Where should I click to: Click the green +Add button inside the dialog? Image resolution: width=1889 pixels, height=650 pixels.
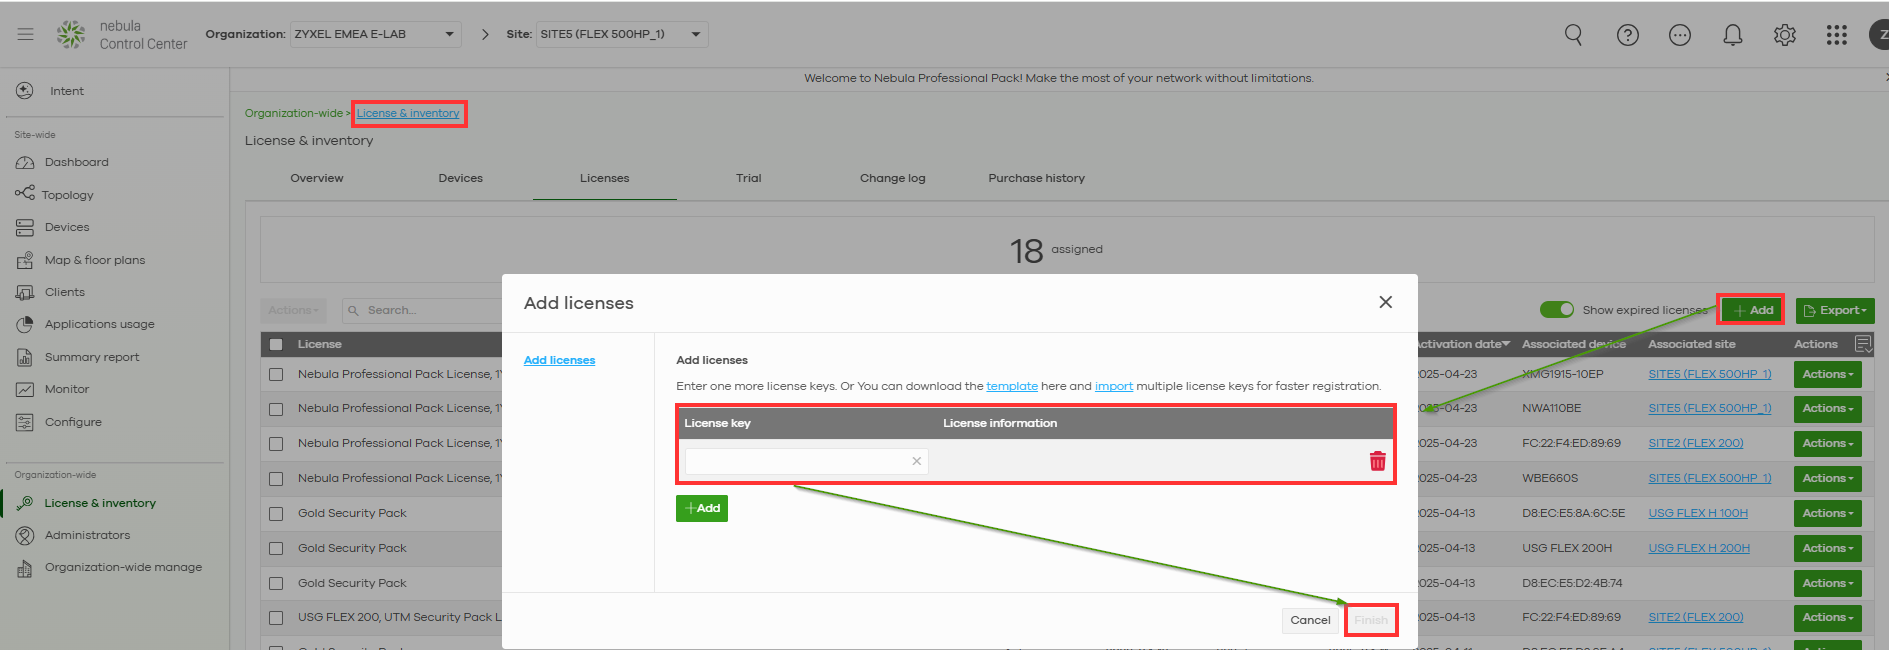702,508
